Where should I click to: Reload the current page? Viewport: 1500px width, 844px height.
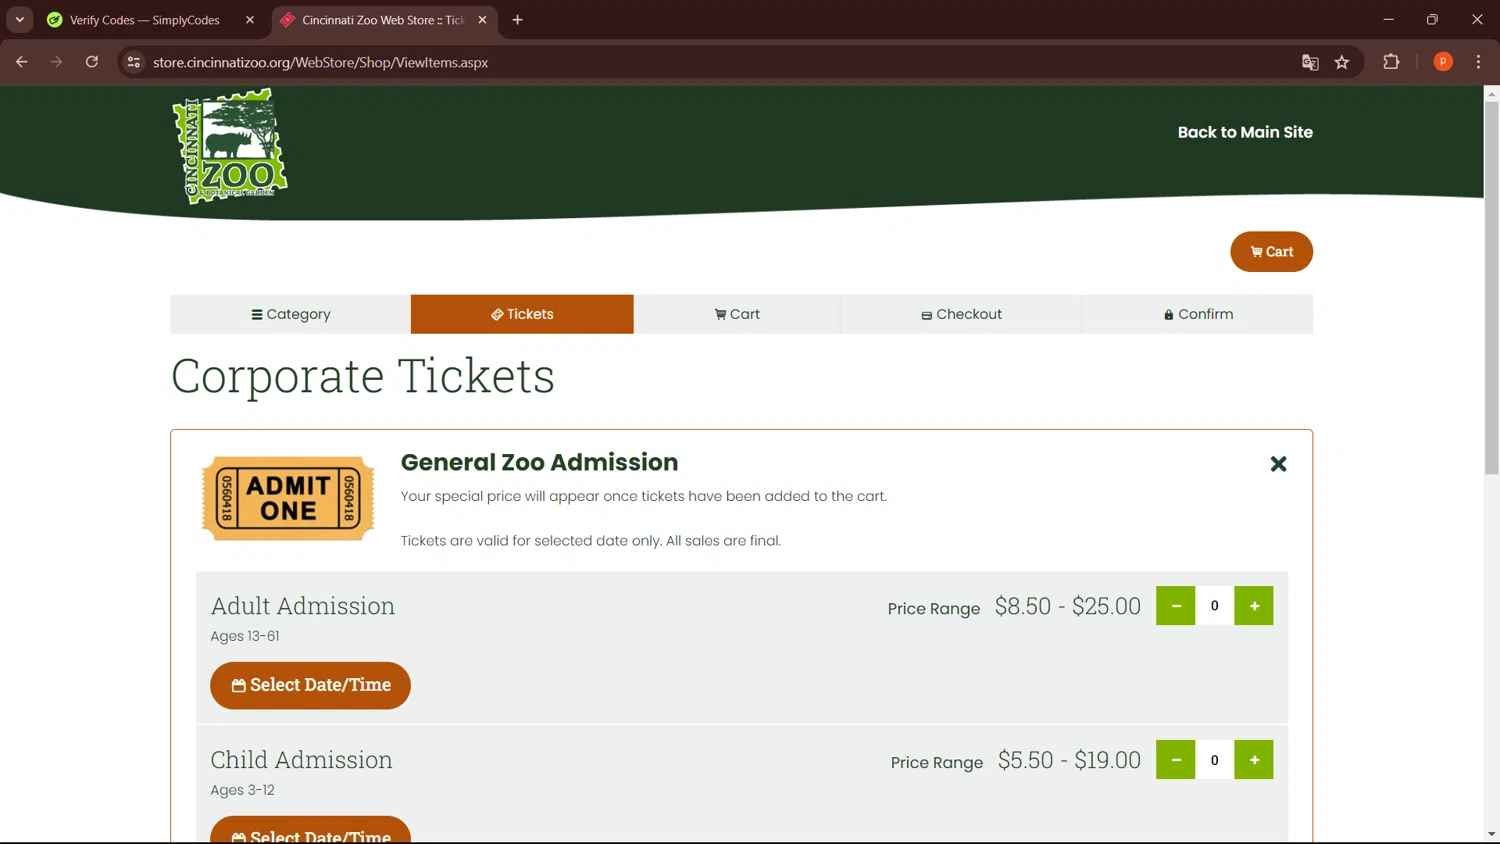coord(92,62)
